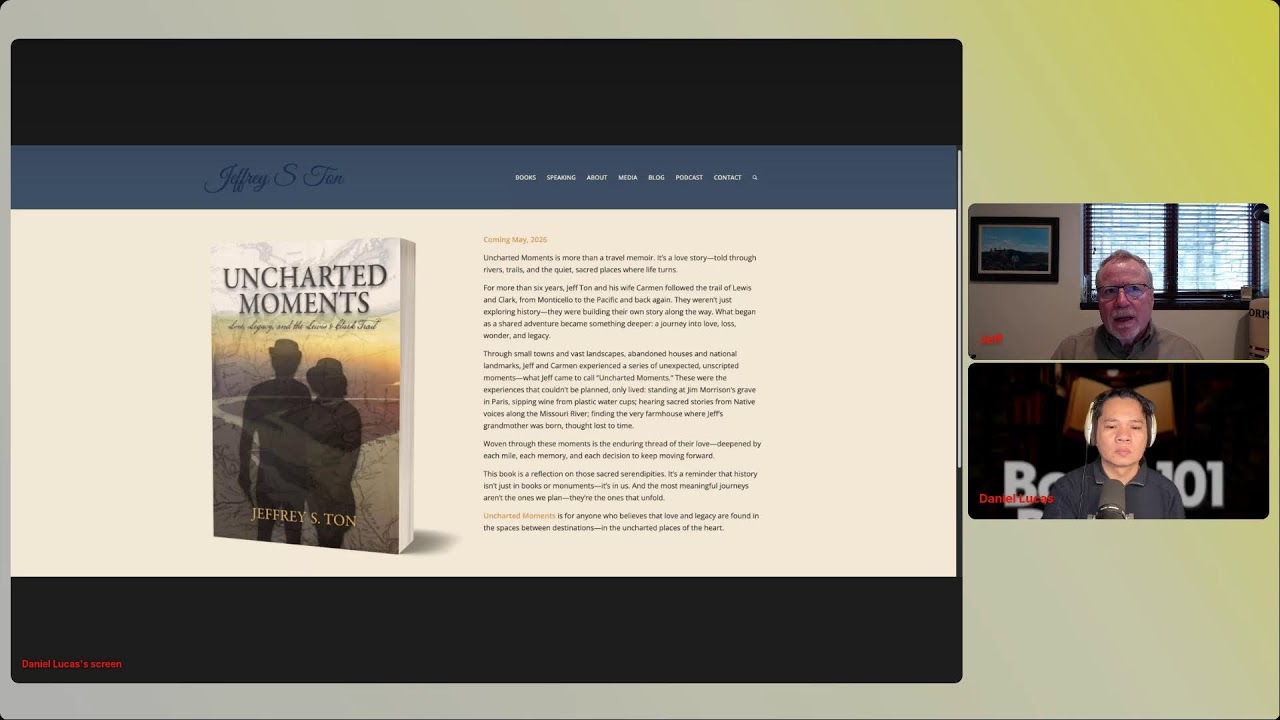Viewport: 1280px width, 720px height.
Task: Open the search magnifier icon in nav
Action: pos(755,178)
